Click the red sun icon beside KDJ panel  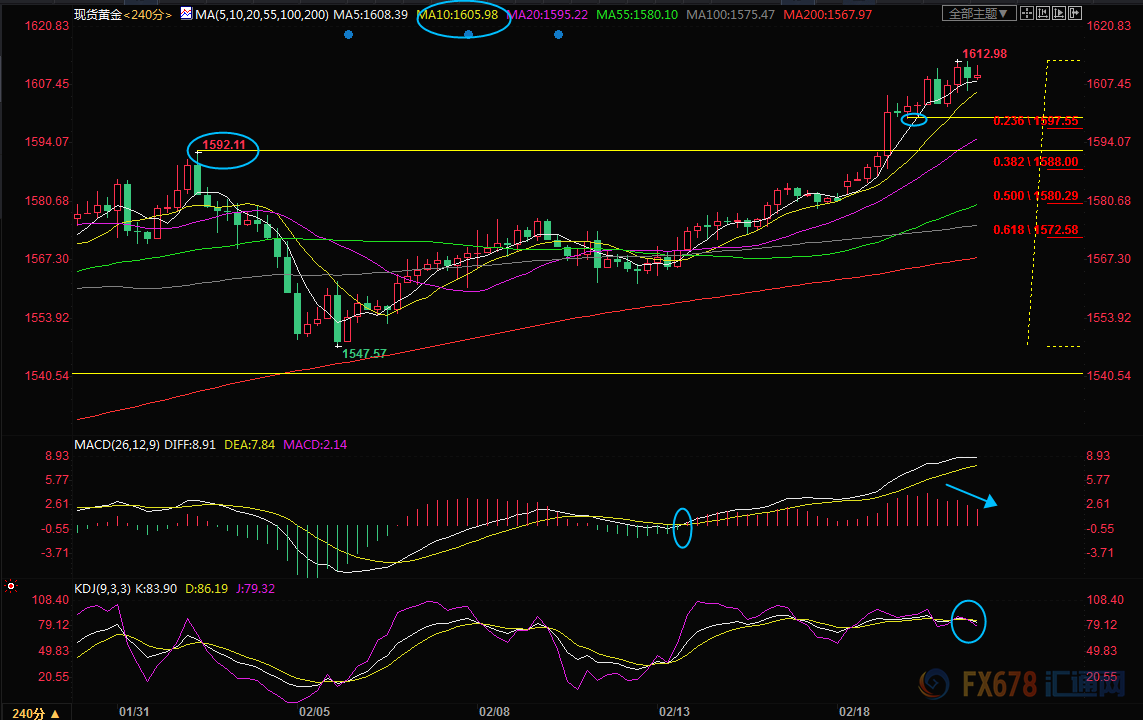pyautogui.click(x=10, y=587)
